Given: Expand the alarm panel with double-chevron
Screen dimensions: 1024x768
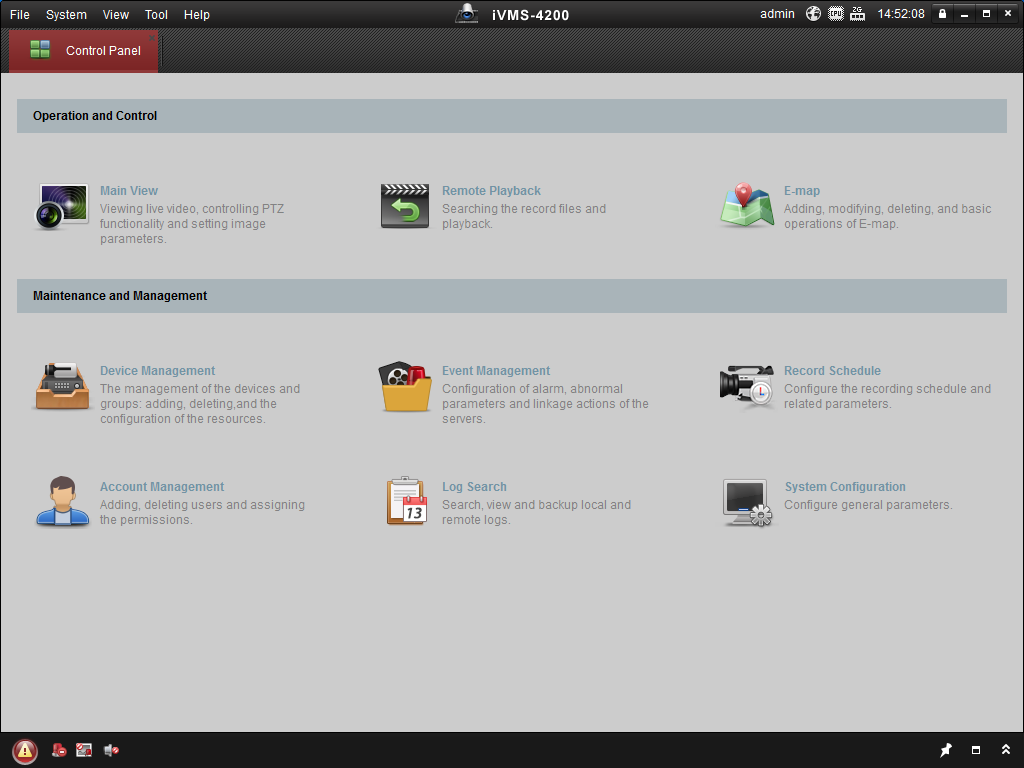Looking at the screenshot, I should click(x=1006, y=750).
